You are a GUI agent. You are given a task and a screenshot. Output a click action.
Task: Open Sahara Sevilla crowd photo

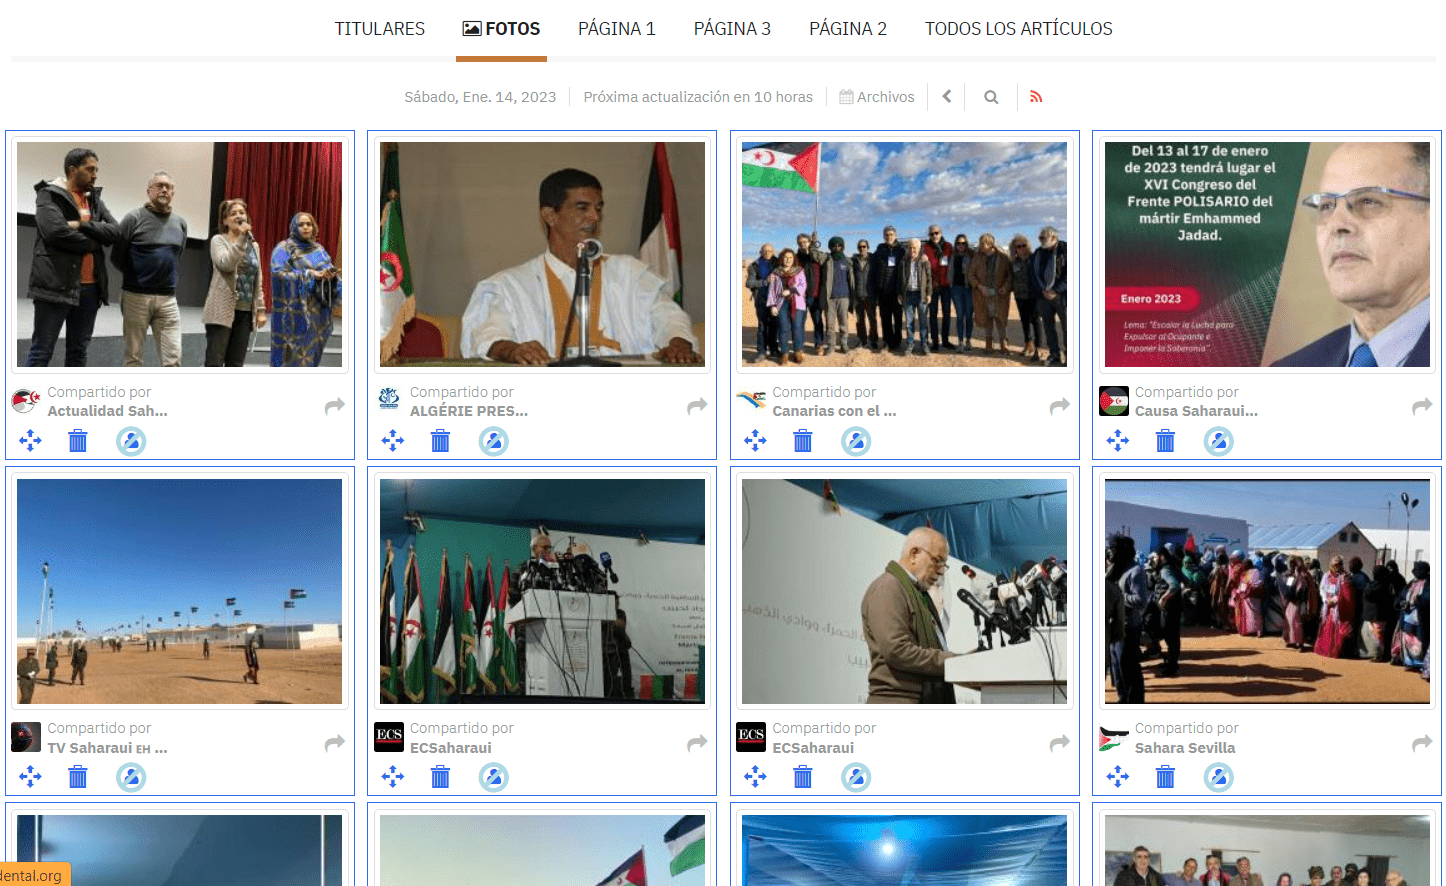pos(1267,591)
